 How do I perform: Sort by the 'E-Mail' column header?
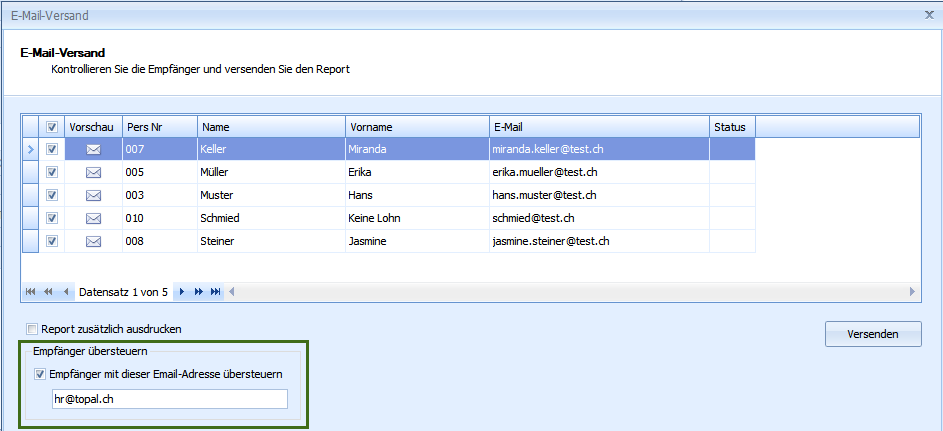pyautogui.click(x=597, y=127)
